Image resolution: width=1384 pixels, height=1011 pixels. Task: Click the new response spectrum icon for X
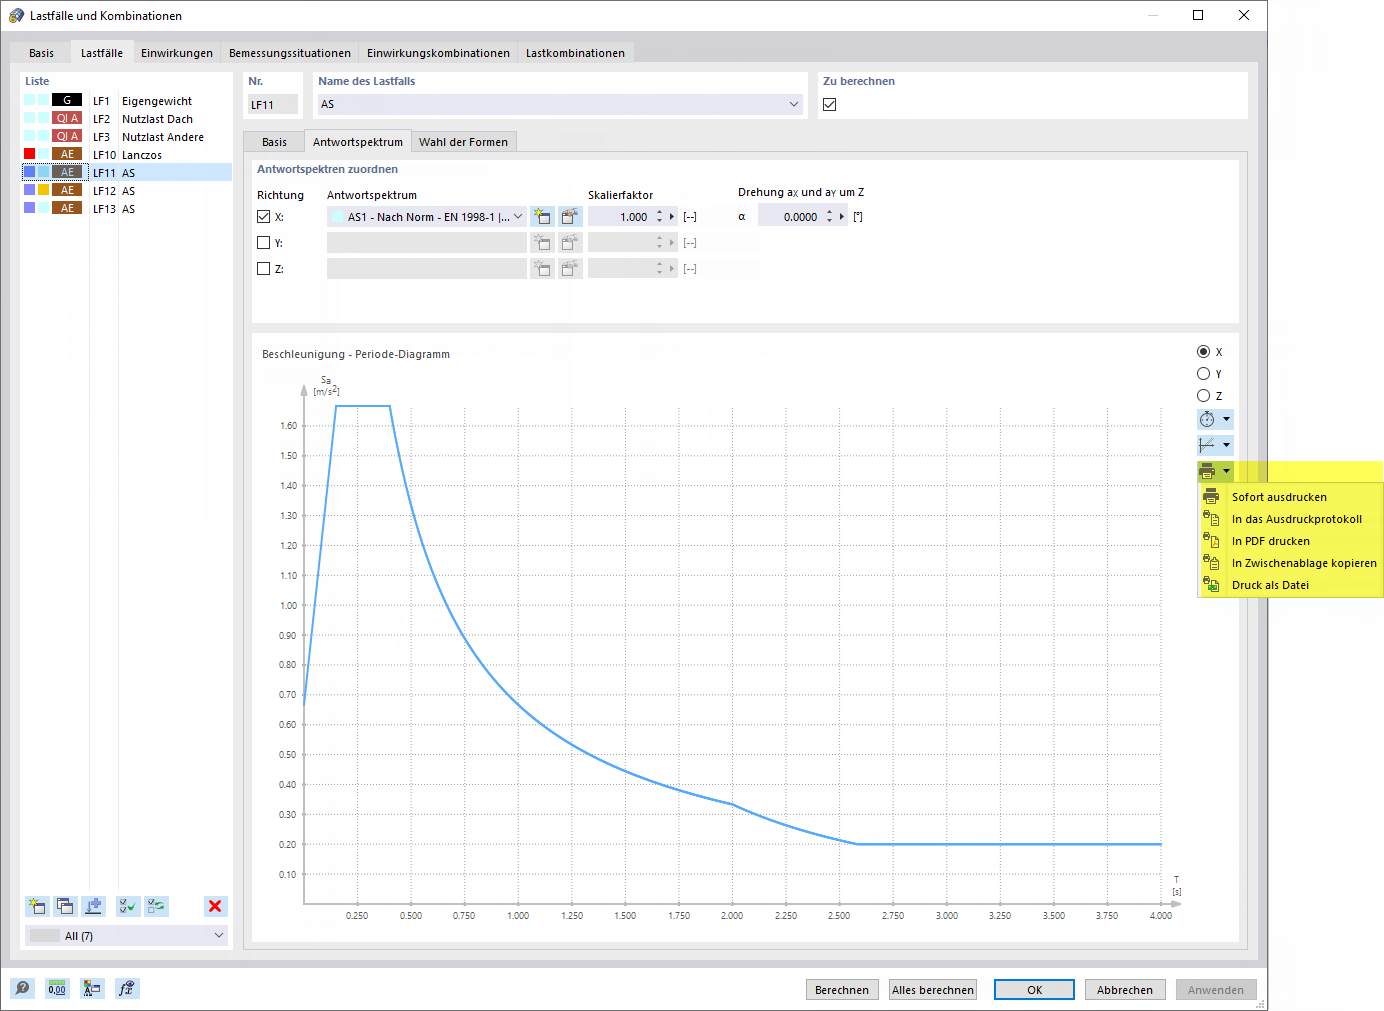point(542,216)
